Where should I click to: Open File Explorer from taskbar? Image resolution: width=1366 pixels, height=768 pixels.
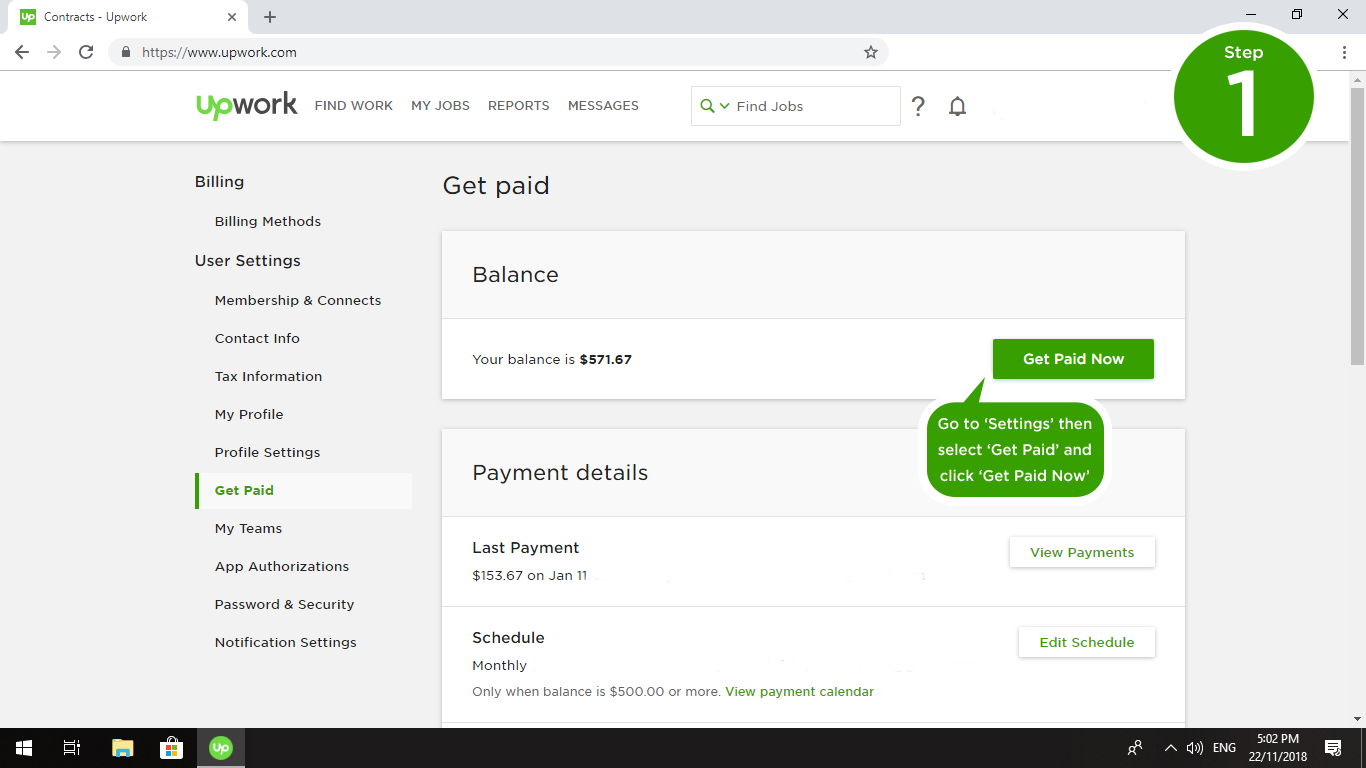(x=122, y=747)
